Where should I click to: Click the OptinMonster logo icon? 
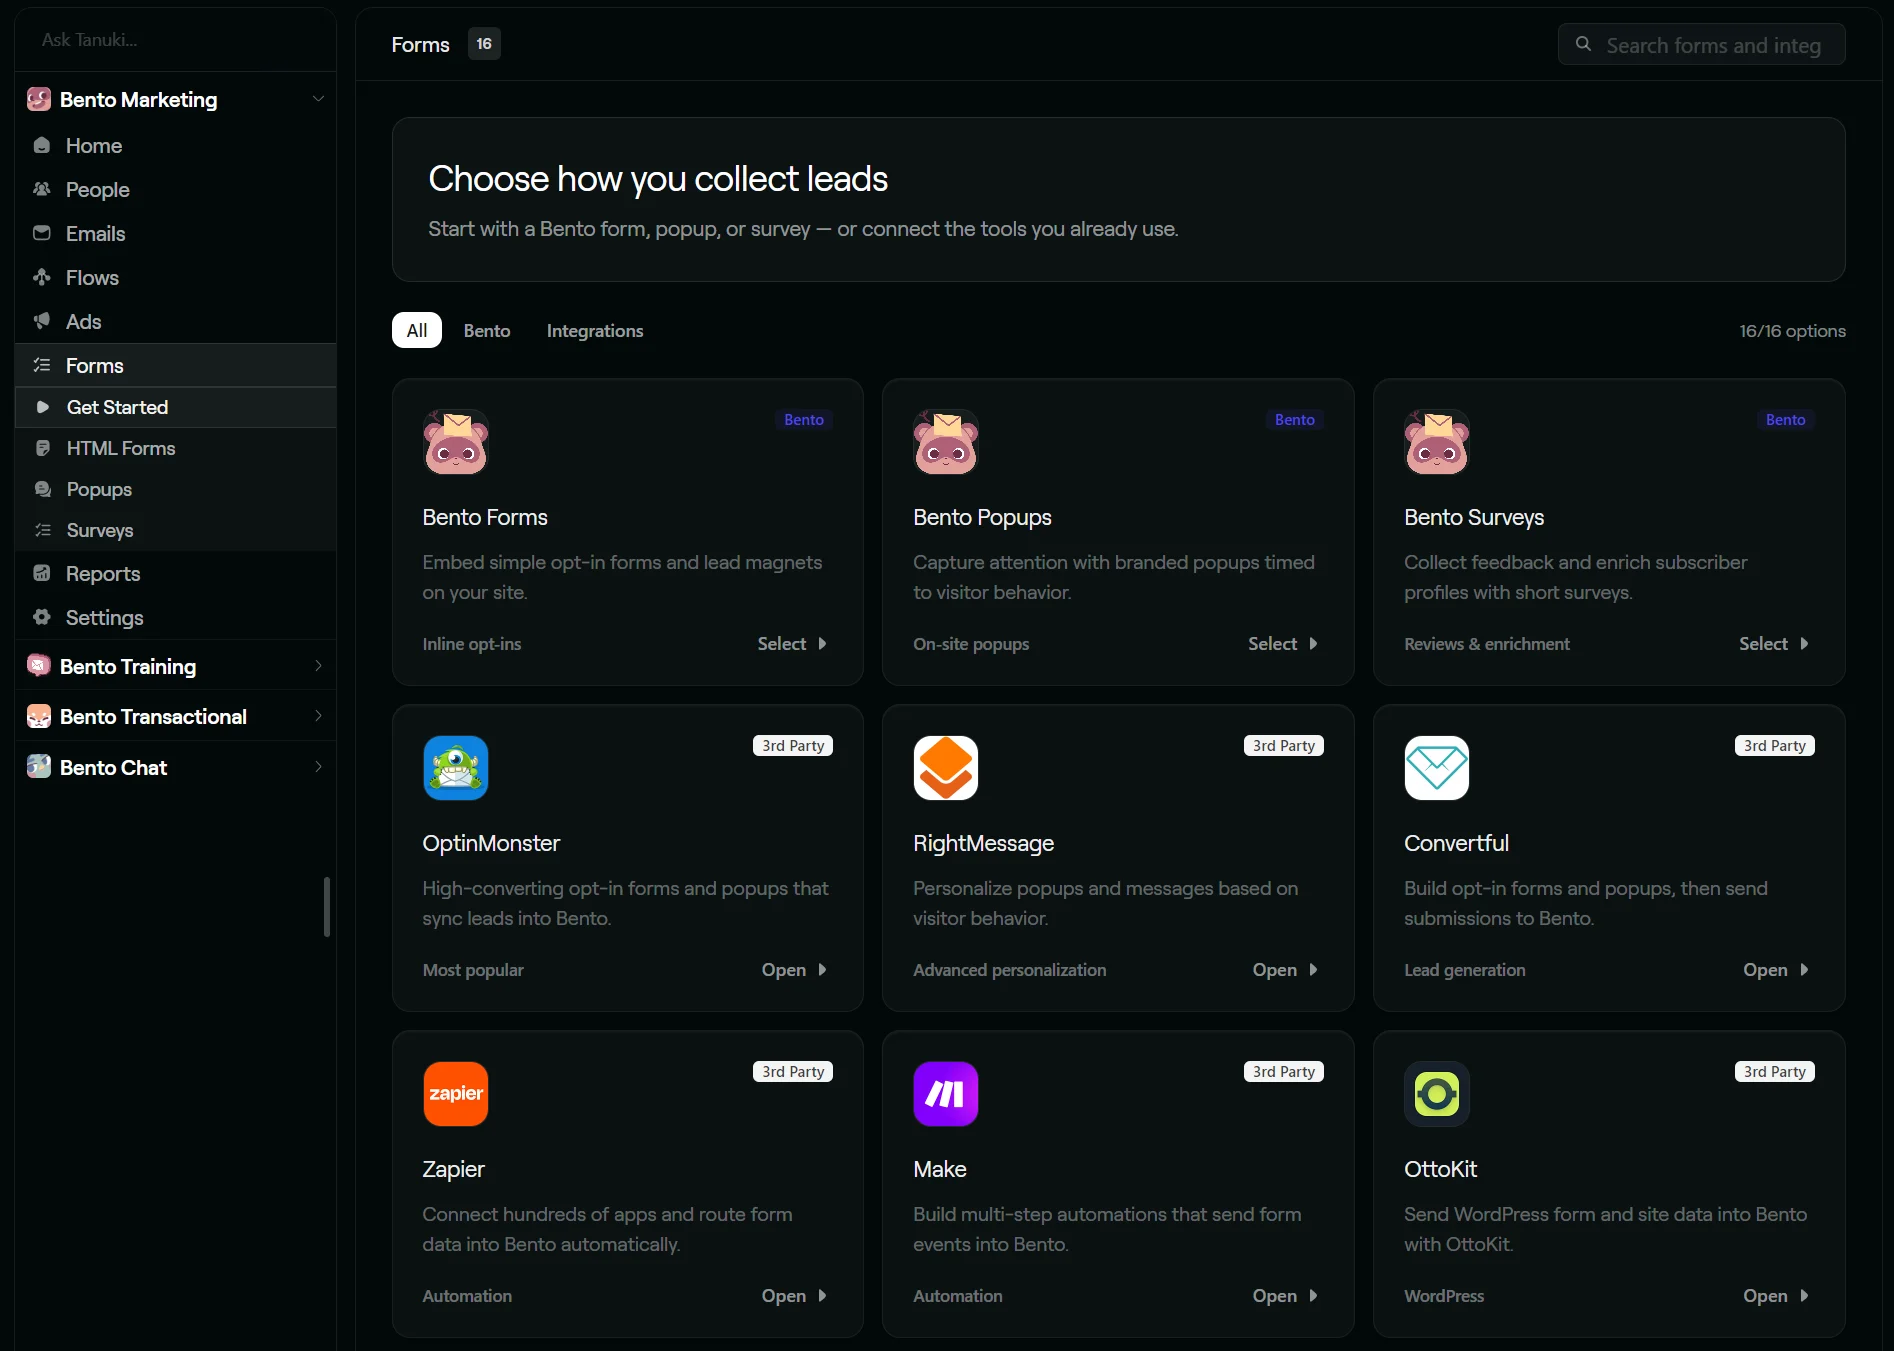[x=456, y=768]
